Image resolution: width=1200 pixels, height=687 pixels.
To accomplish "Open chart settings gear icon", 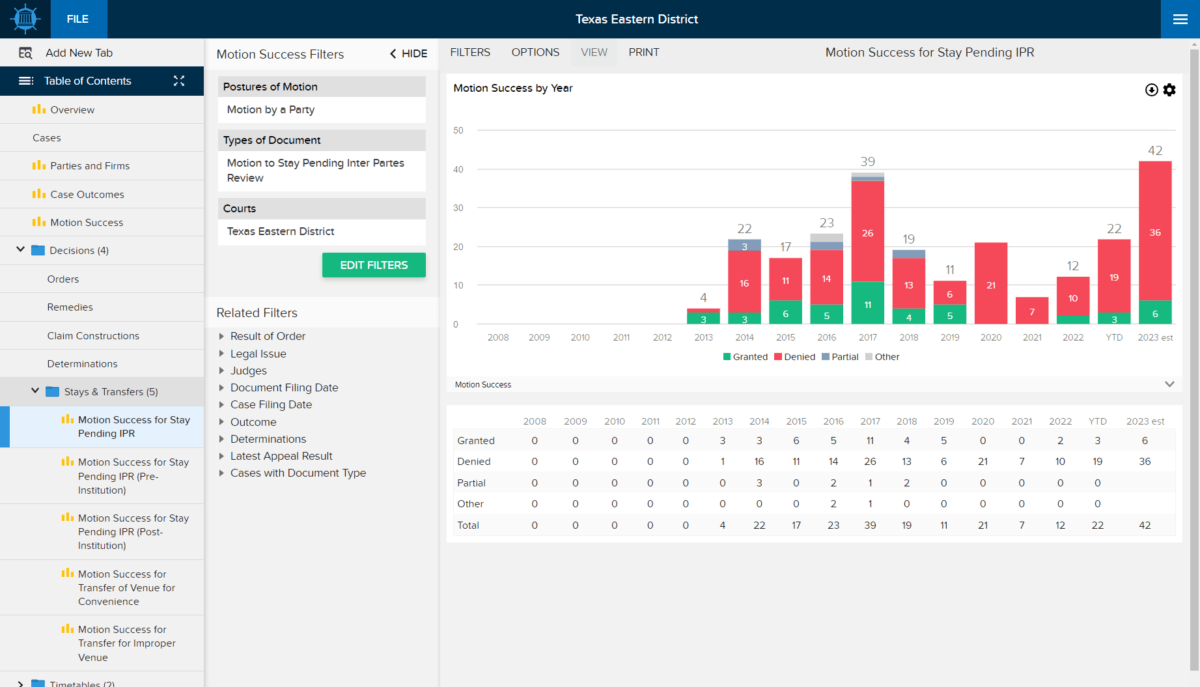I will point(1170,90).
